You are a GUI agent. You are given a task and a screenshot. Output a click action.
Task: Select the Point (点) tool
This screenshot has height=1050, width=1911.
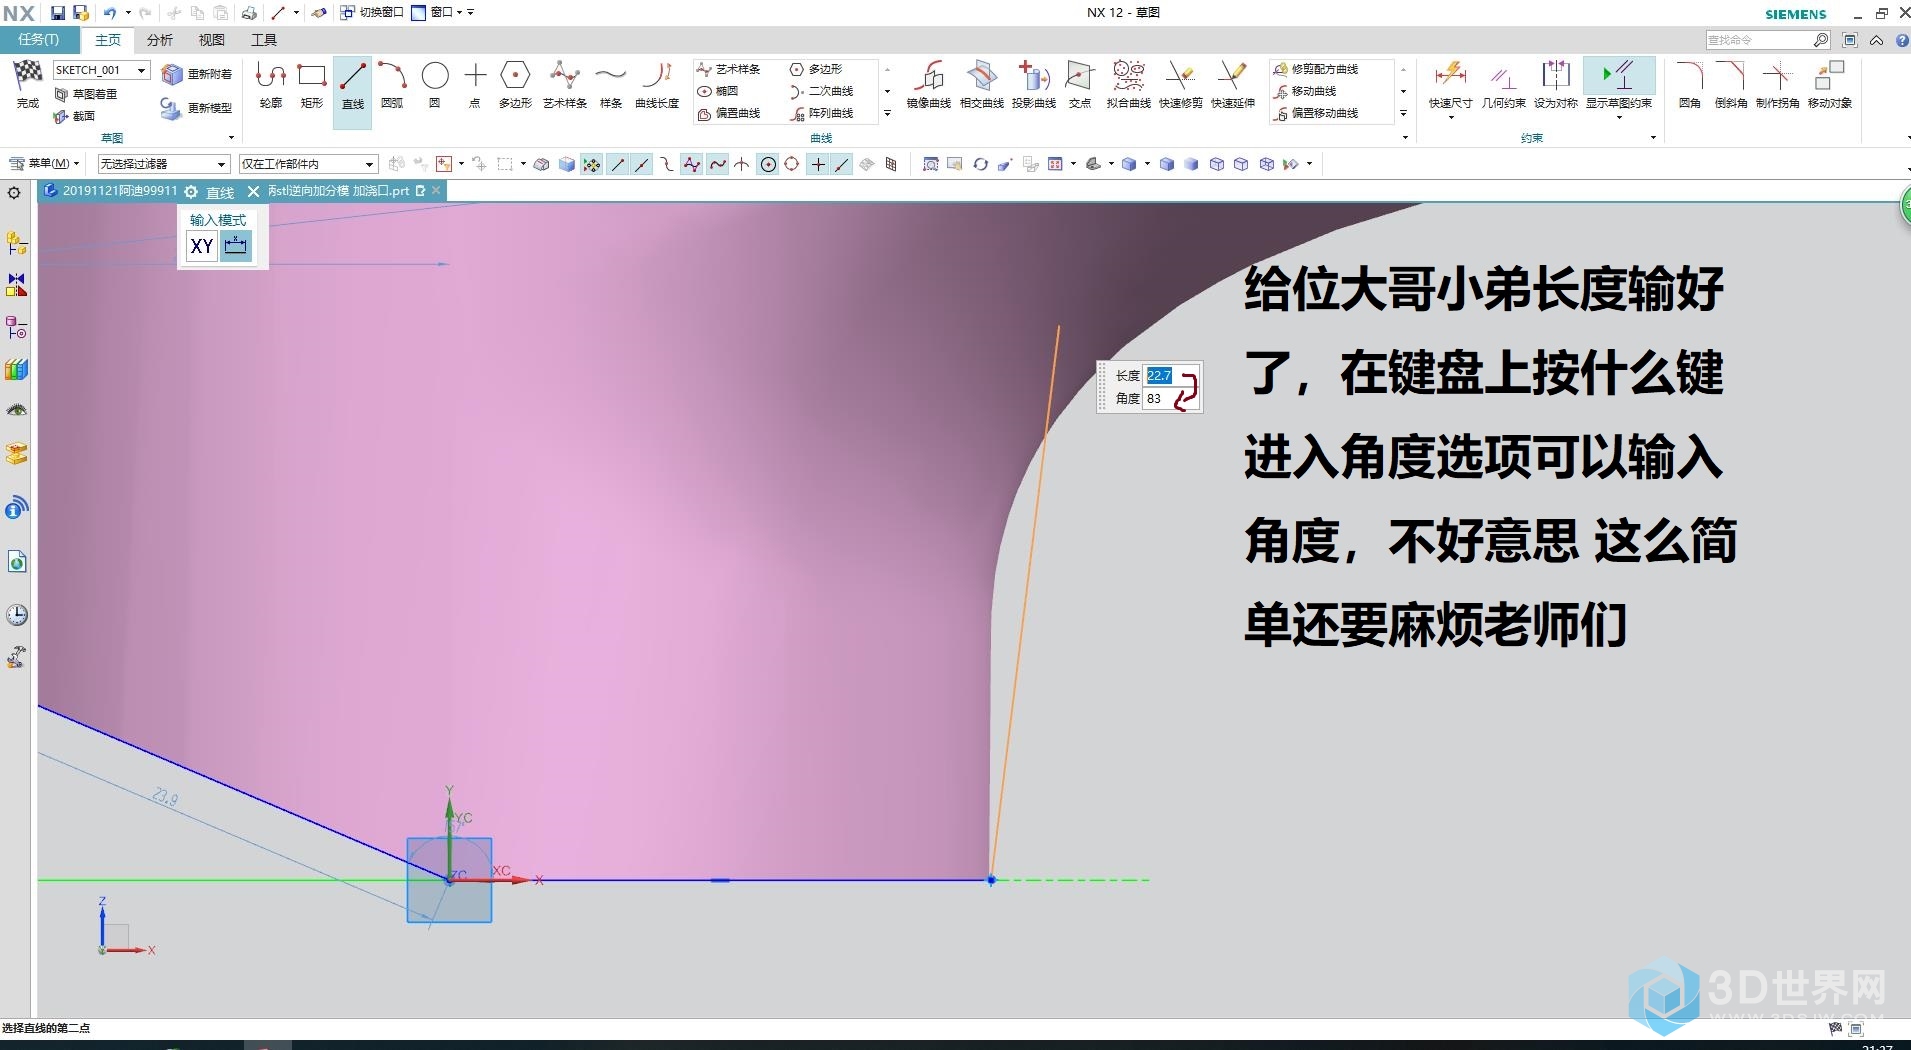tap(475, 84)
